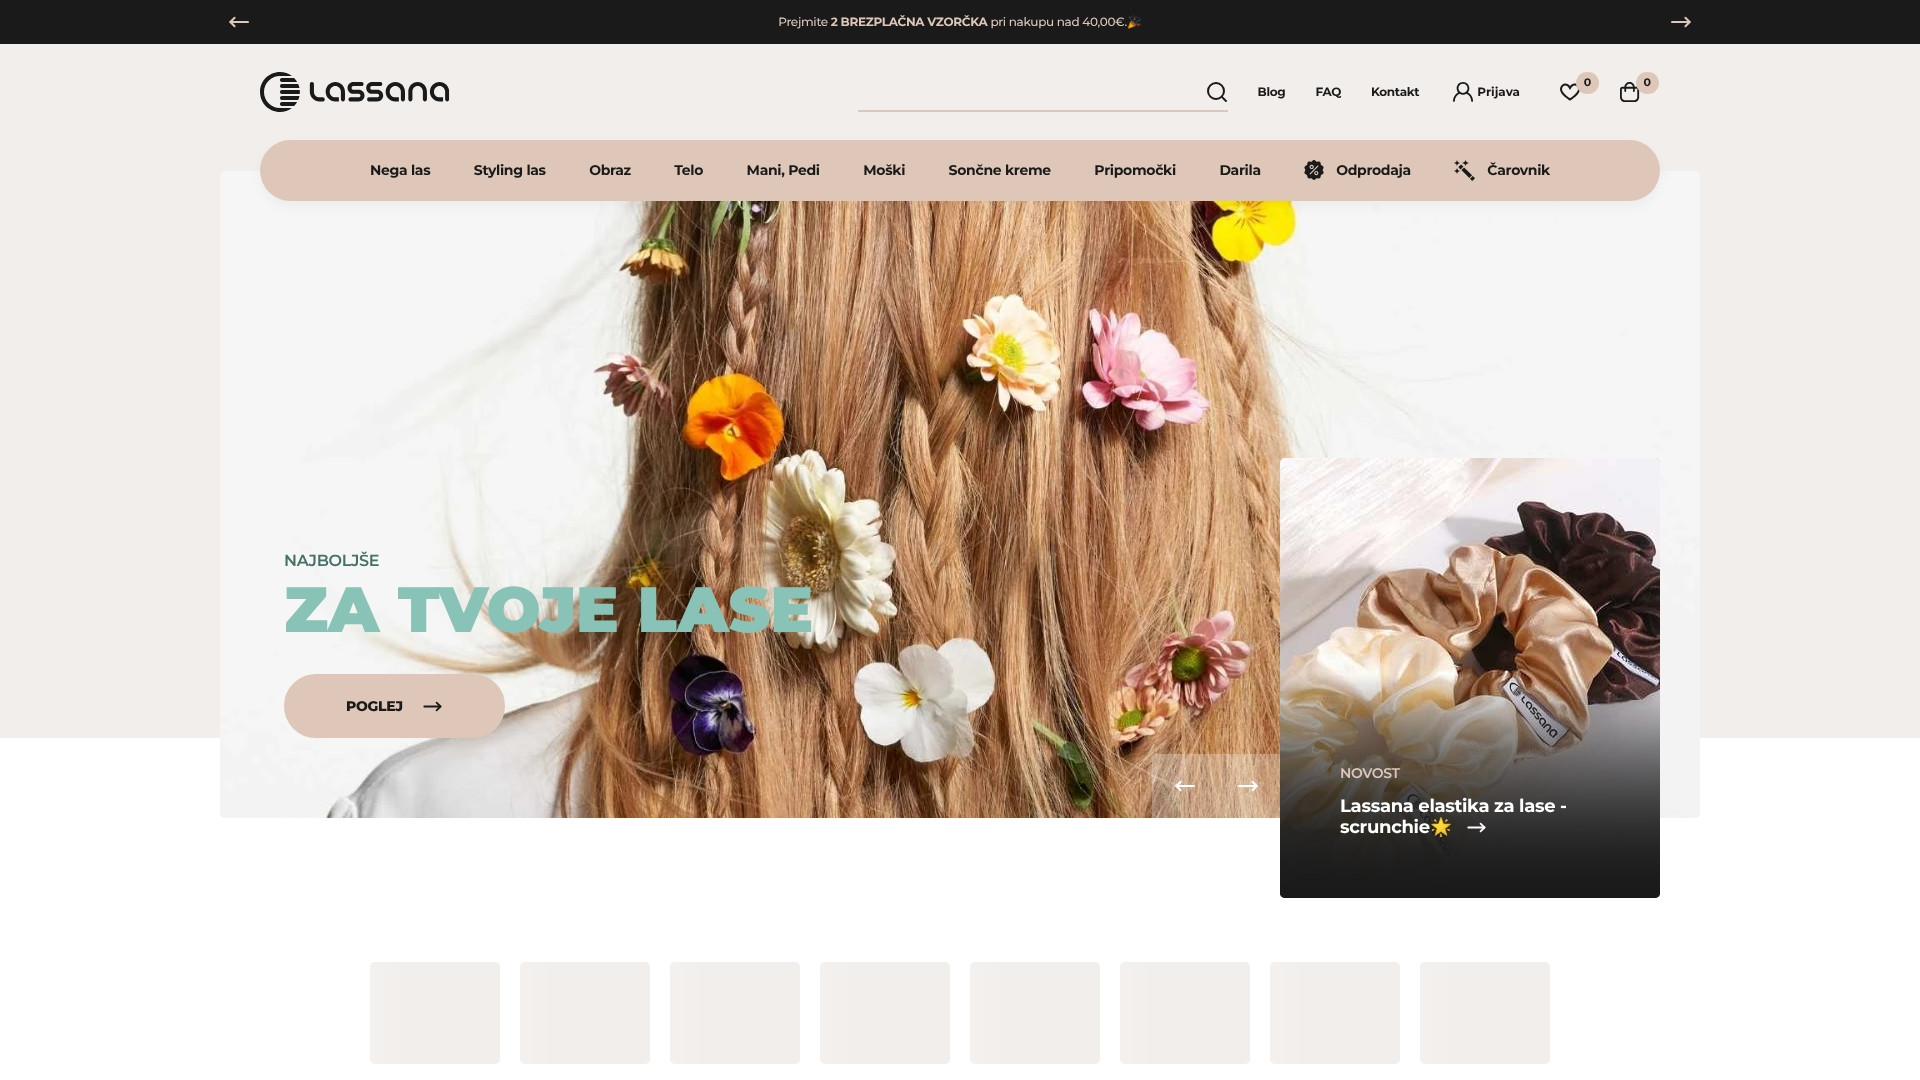Image resolution: width=1920 pixels, height=1080 pixels.
Task: Open Sončne kreme category
Action: (999, 170)
